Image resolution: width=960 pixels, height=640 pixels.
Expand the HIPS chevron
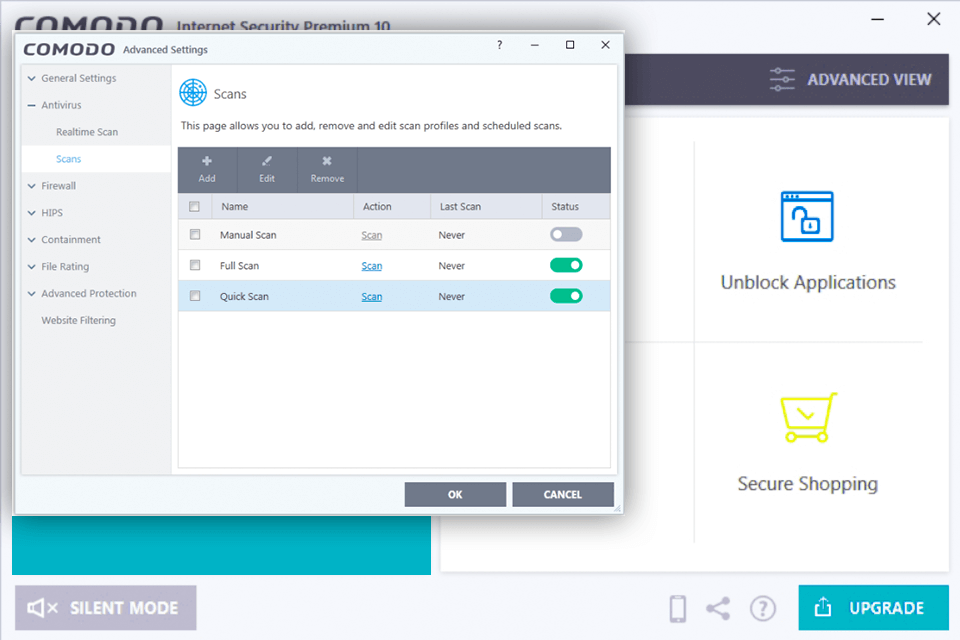(x=32, y=213)
